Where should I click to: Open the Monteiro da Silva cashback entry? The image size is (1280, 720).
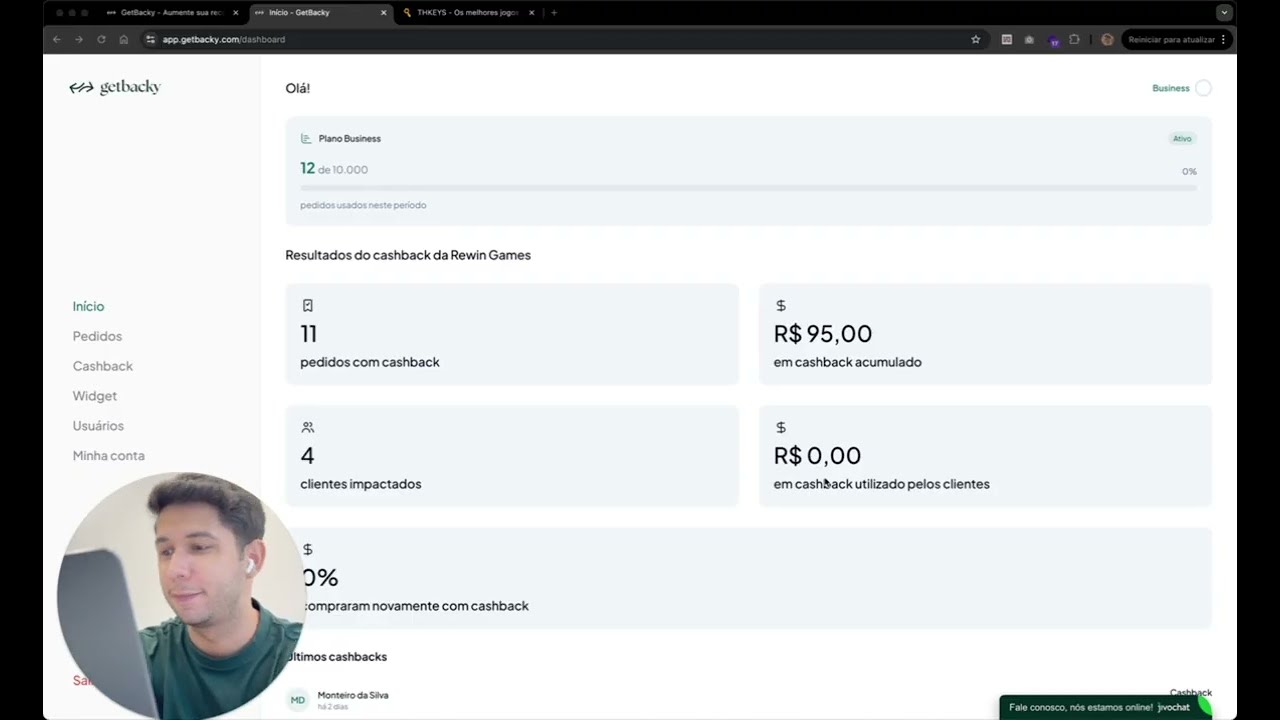[748, 700]
